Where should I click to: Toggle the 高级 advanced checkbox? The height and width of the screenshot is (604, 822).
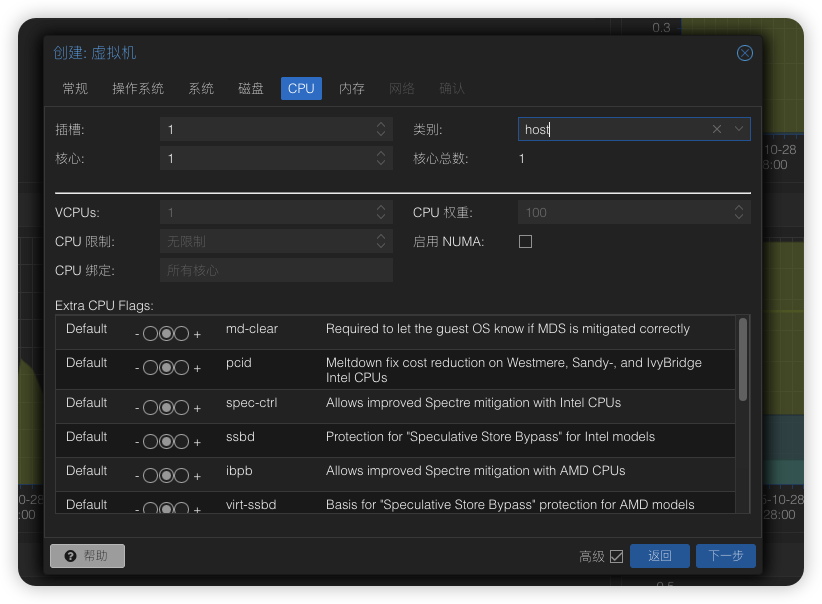(616, 556)
